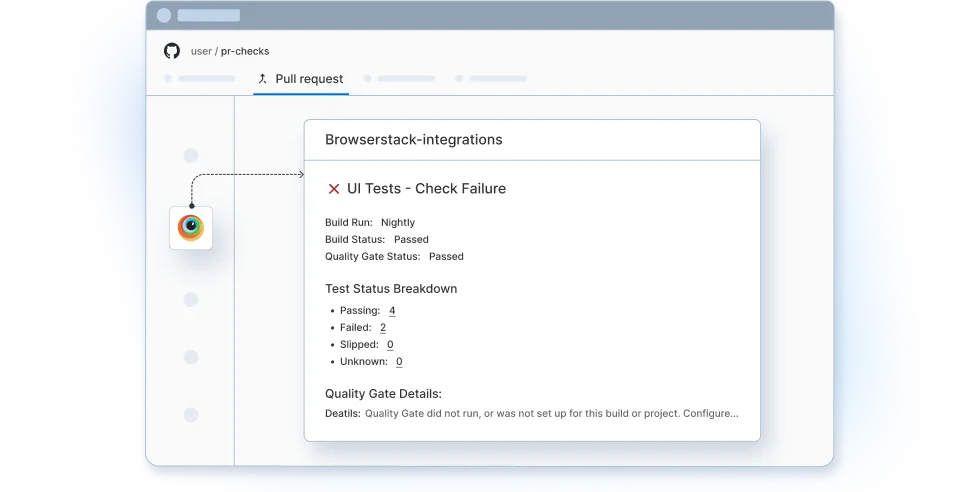Click the Failed label in the breakdown
The width and height of the screenshot is (980, 492).
click(356, 328)
